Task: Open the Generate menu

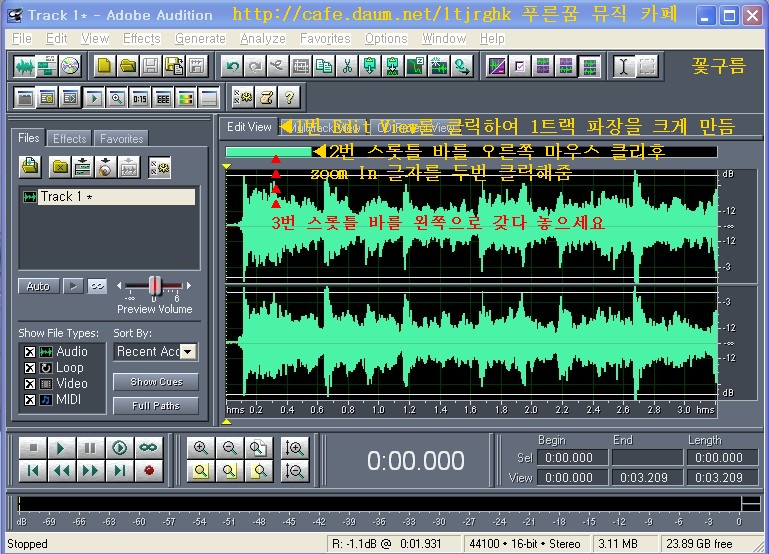Action: [200, 38]
